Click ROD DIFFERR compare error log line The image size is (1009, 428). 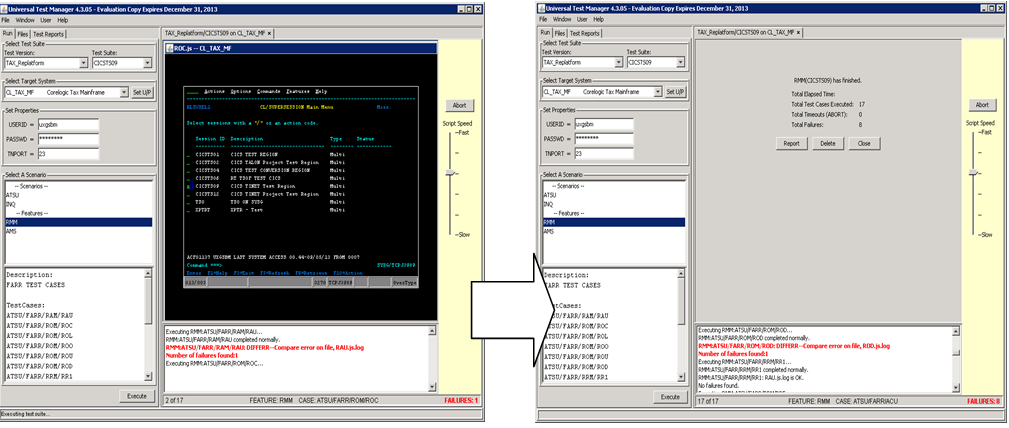point(794,346)
